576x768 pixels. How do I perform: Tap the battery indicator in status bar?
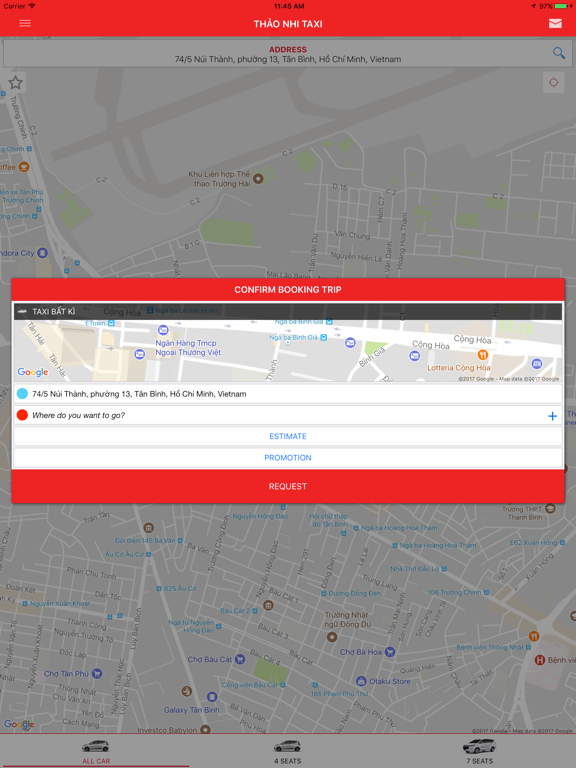pyautogui.click(x=561, y=6)
